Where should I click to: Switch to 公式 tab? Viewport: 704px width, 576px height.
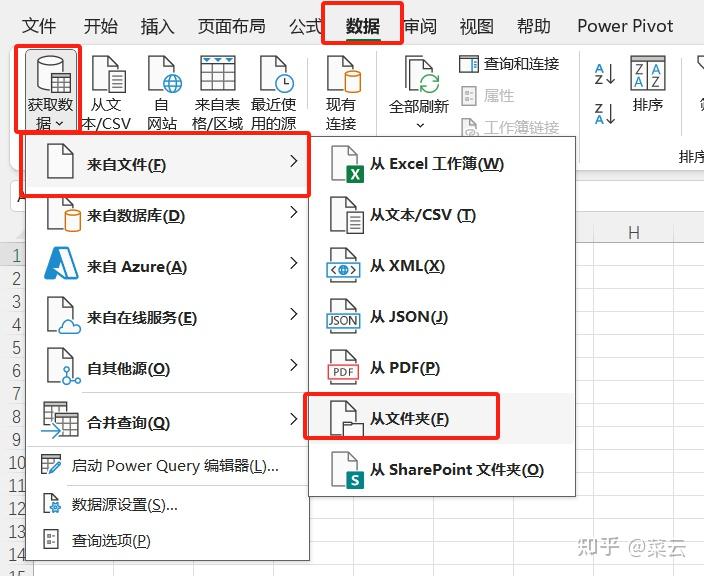305,26
